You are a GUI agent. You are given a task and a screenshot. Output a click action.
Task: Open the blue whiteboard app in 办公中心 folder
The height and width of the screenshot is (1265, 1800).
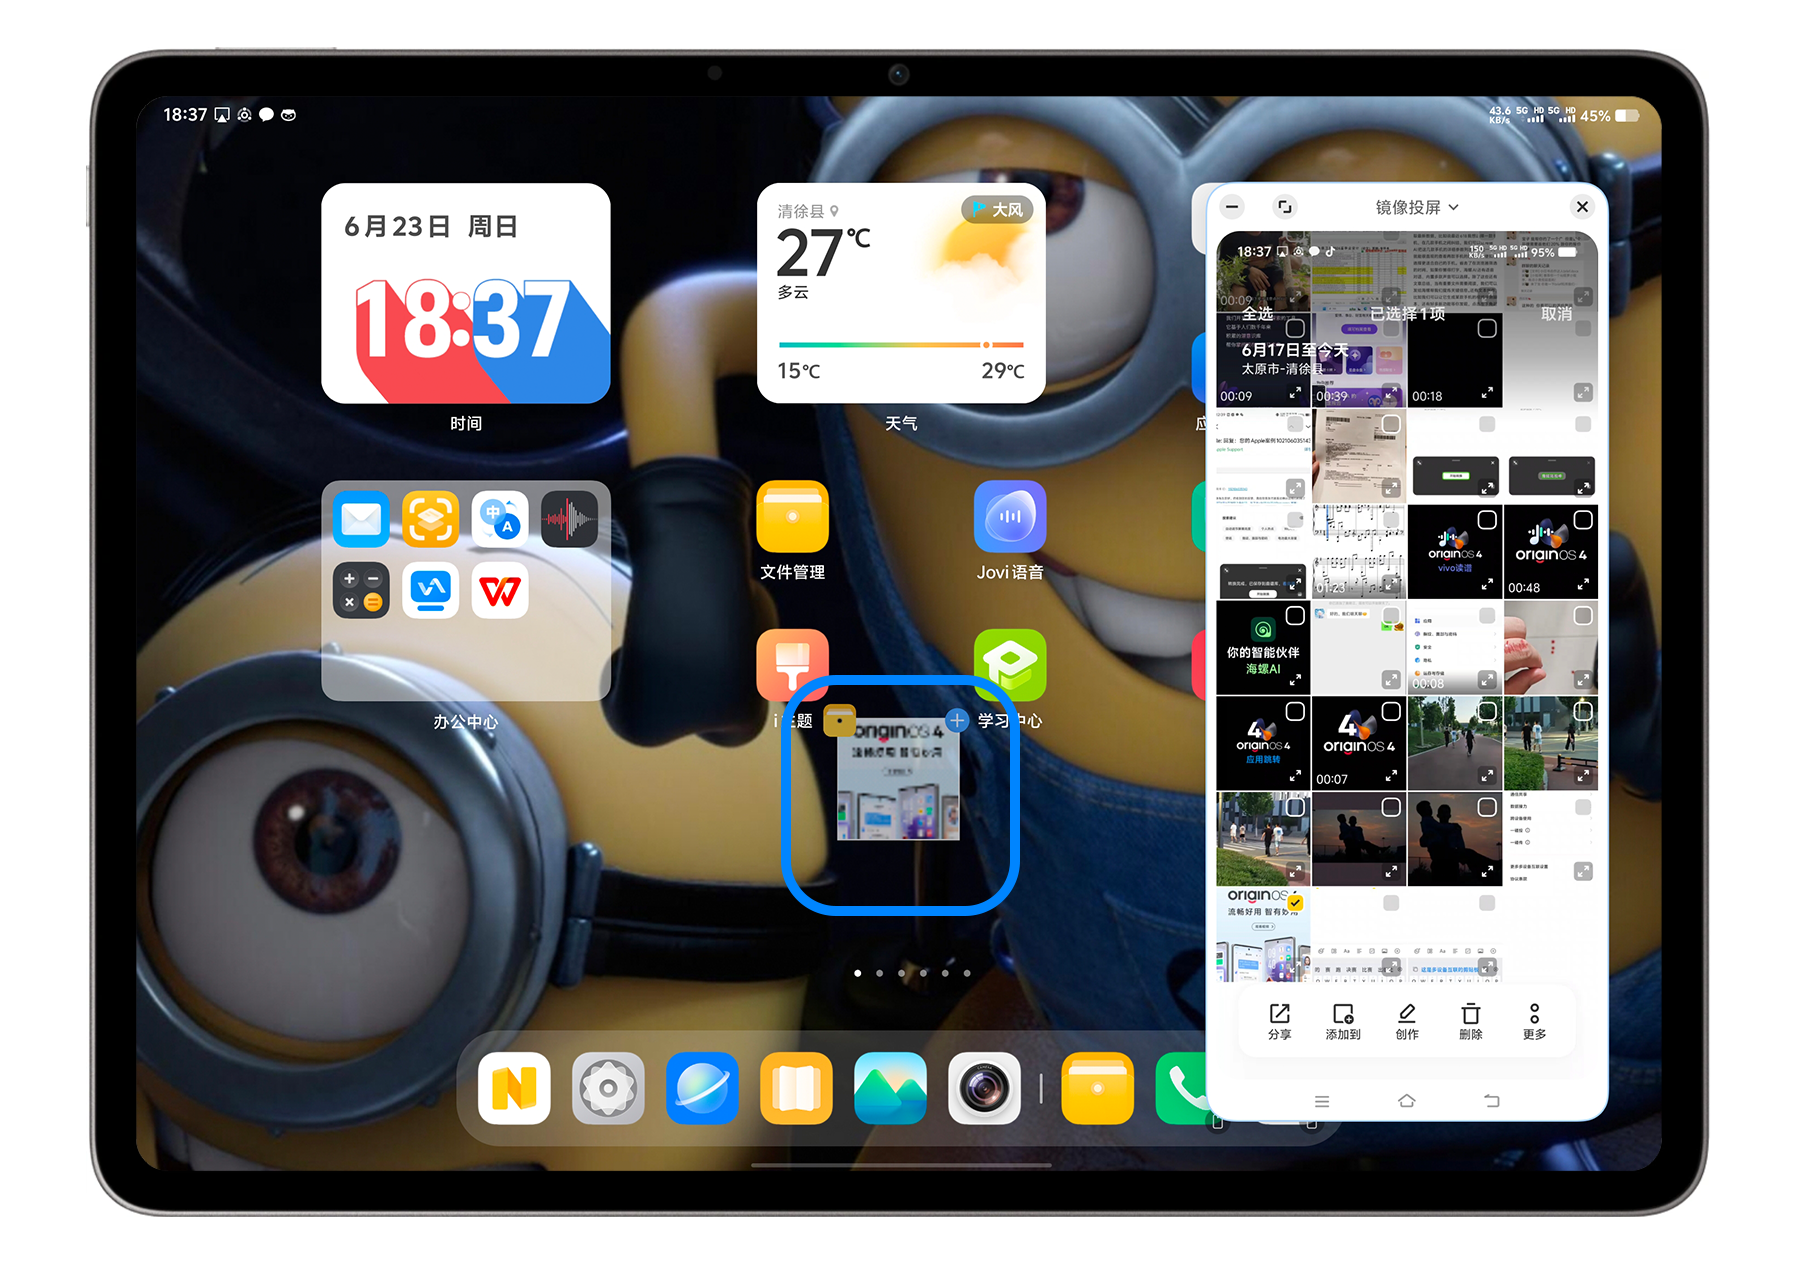coord(431,590)
